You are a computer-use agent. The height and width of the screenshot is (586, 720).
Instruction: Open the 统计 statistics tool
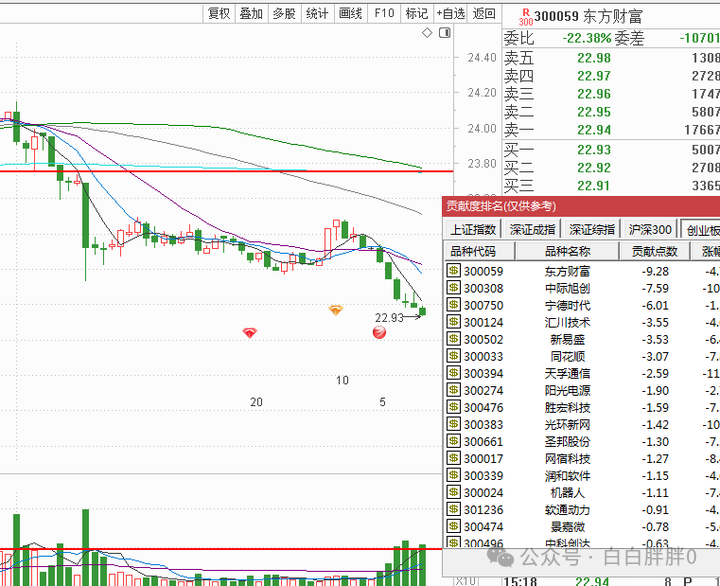[x=318, y=13]
